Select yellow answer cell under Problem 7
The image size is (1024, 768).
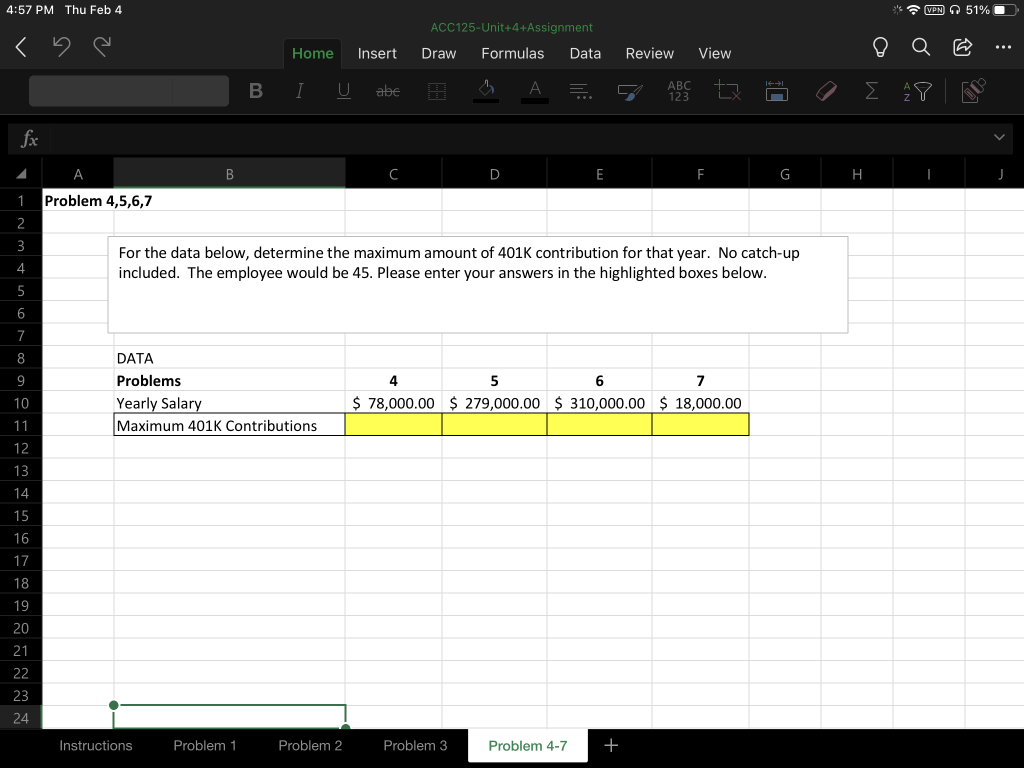pyautogui.click(x=700, y=424)
